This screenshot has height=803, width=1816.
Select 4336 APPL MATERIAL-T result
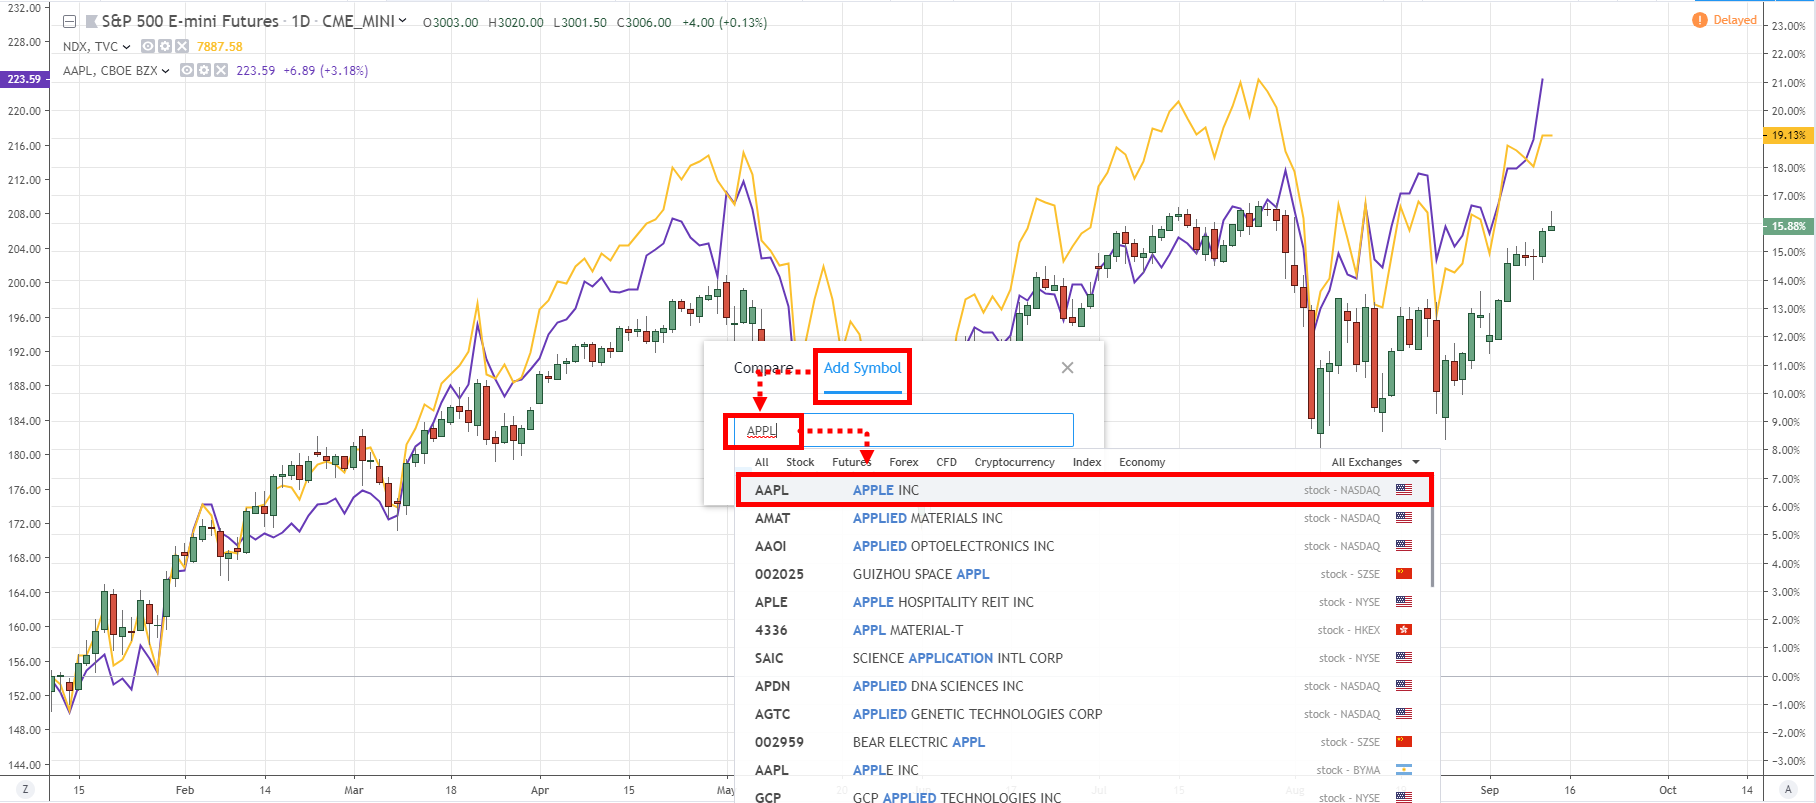click(x=1085, y=630)
